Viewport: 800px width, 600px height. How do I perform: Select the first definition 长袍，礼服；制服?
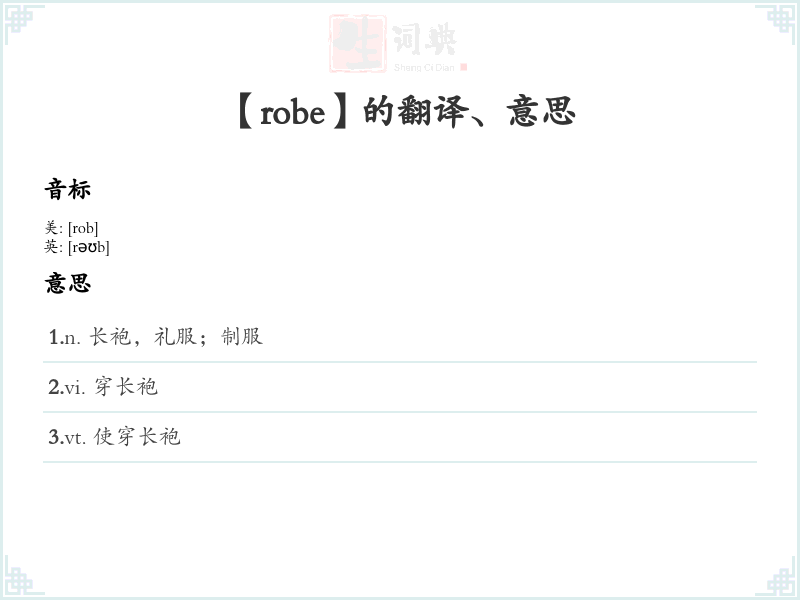point(176,337)
